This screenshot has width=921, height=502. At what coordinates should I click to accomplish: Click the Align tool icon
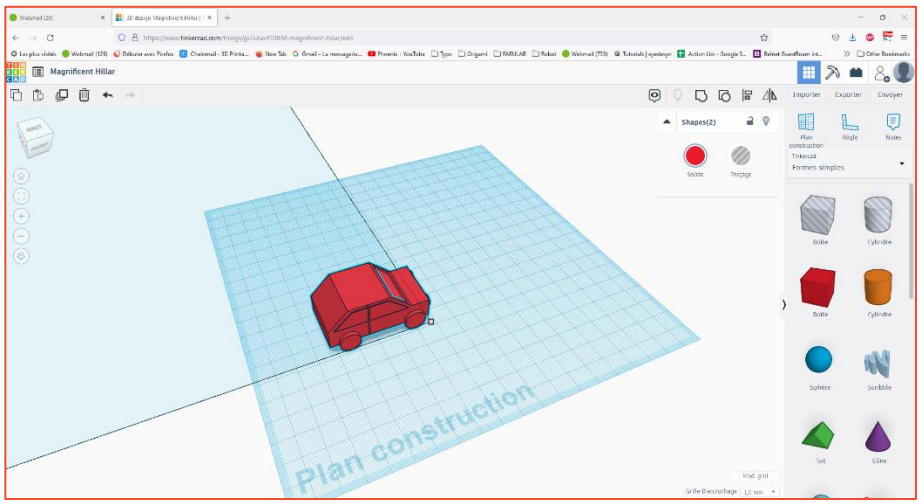pyautogui.click(x=747, y=95)
